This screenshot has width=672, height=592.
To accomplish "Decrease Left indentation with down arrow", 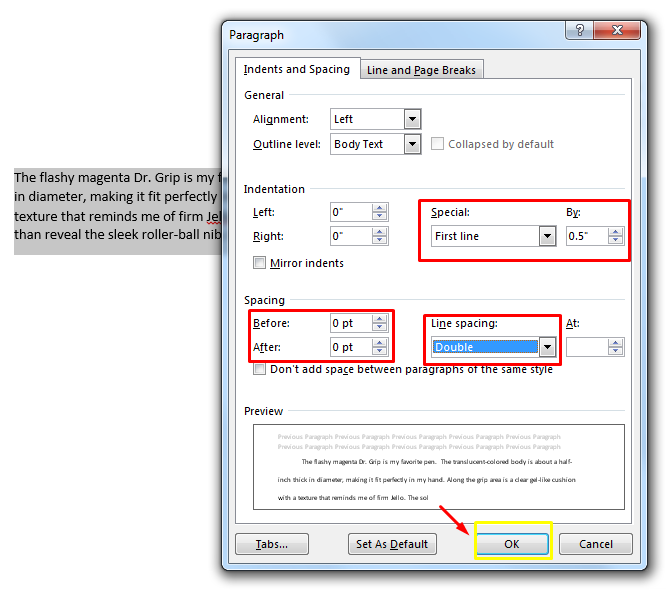I will click(x=379, y=216).
